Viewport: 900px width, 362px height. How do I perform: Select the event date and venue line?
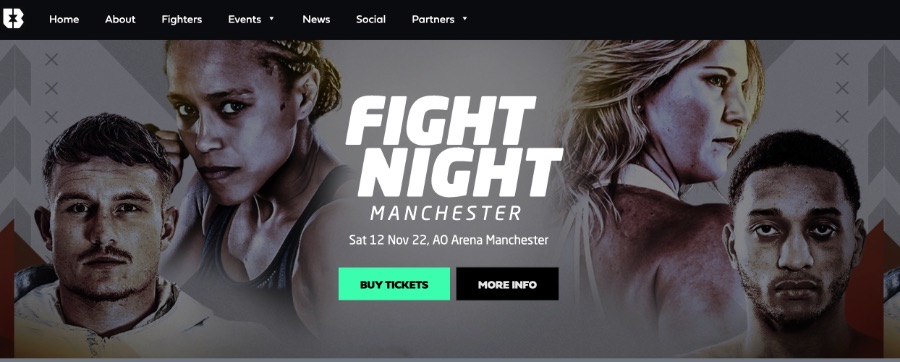click(448, 240)
